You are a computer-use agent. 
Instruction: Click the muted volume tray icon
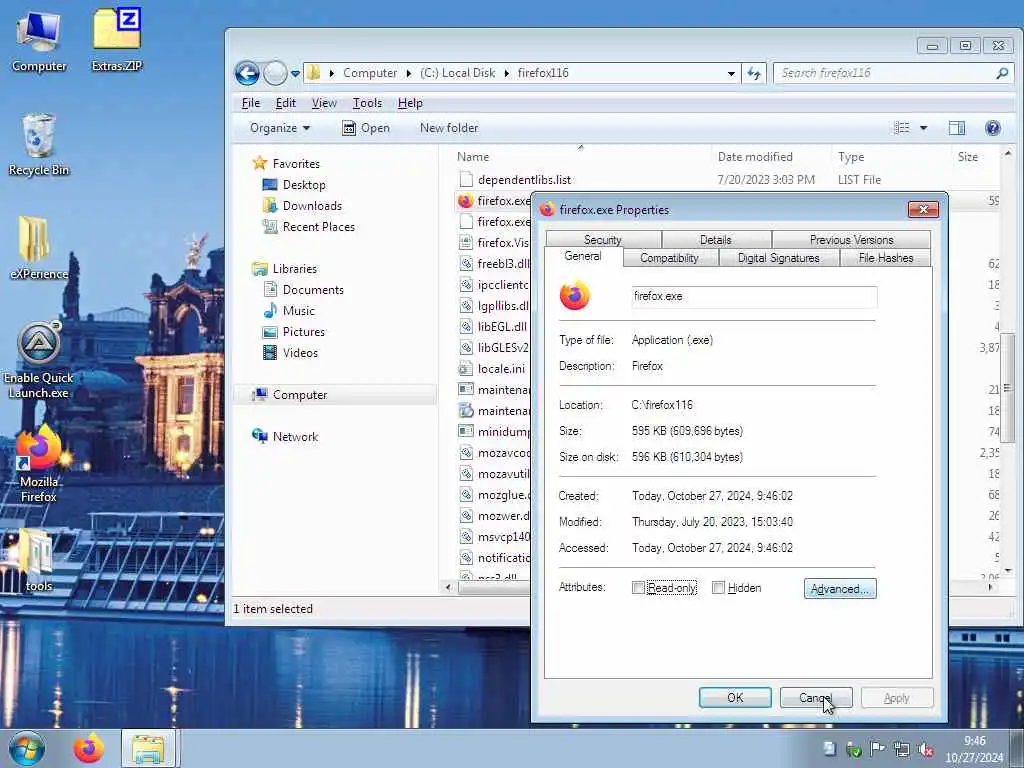[x=925, y=749]
